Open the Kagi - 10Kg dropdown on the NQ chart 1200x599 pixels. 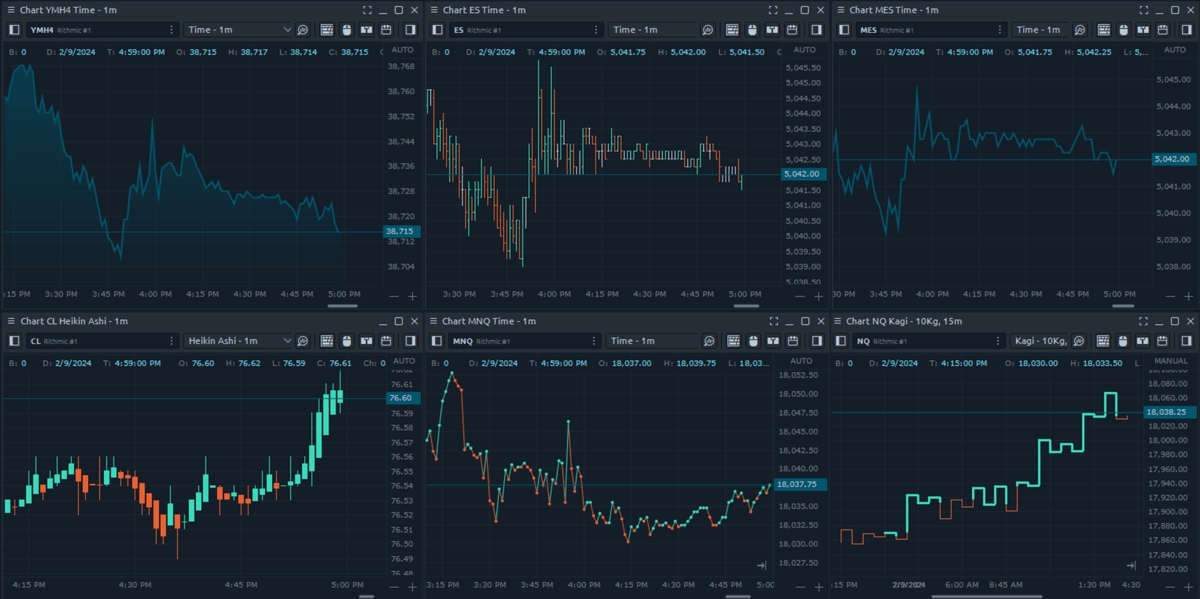coord(1036,340)
